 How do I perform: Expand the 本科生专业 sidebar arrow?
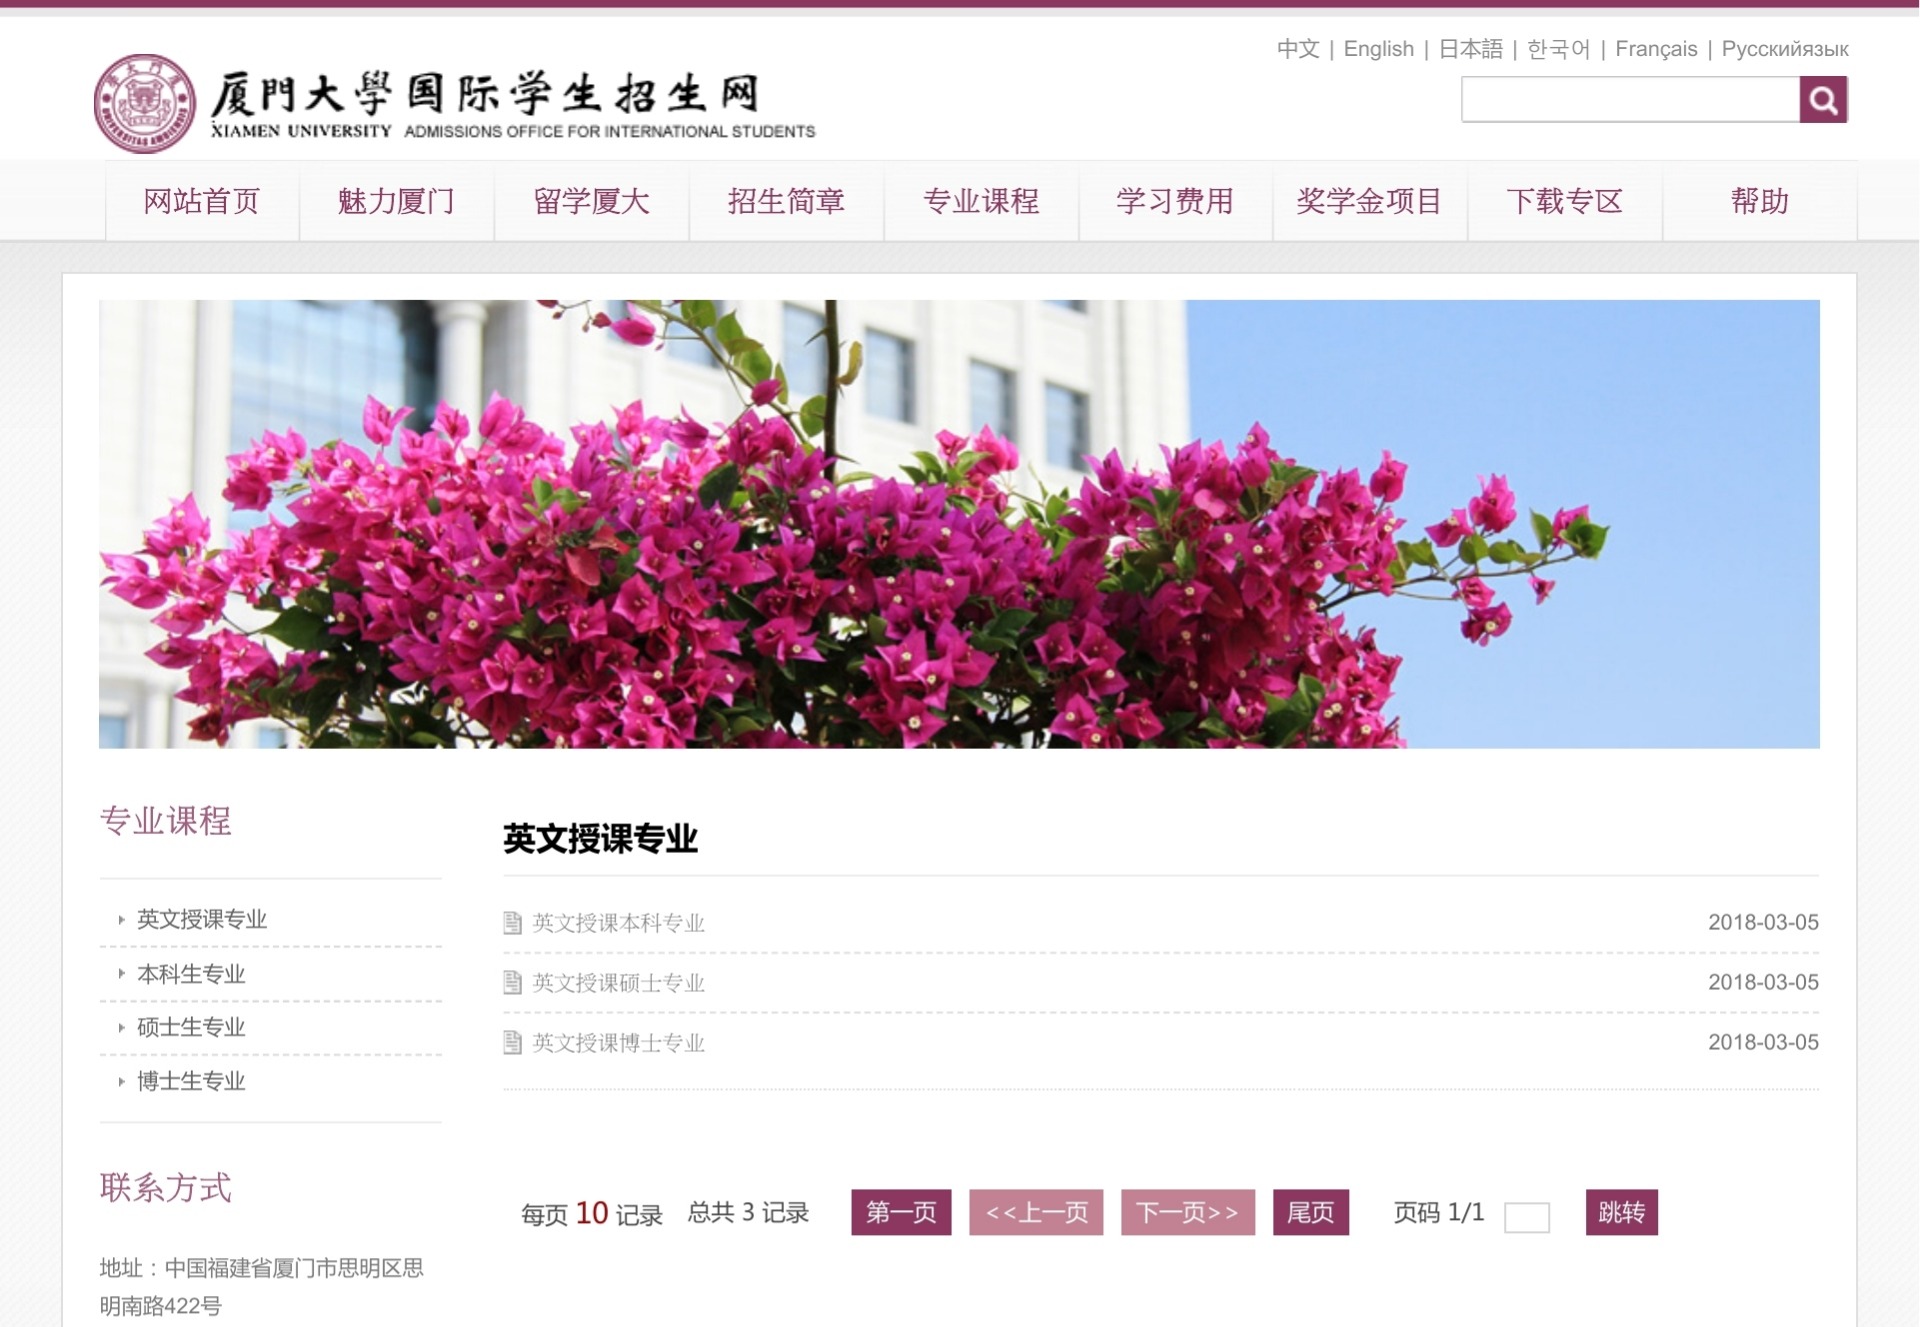[121, 973]
